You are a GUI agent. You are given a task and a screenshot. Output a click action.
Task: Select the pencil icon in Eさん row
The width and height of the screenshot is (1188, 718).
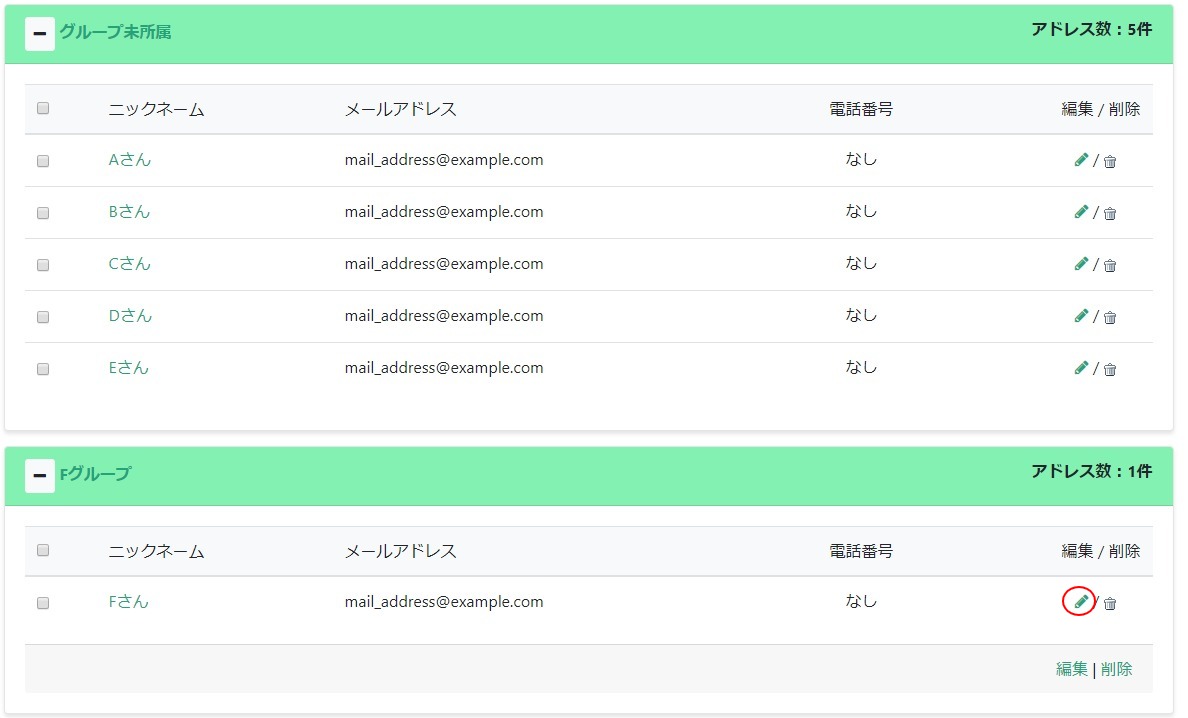1081,368
